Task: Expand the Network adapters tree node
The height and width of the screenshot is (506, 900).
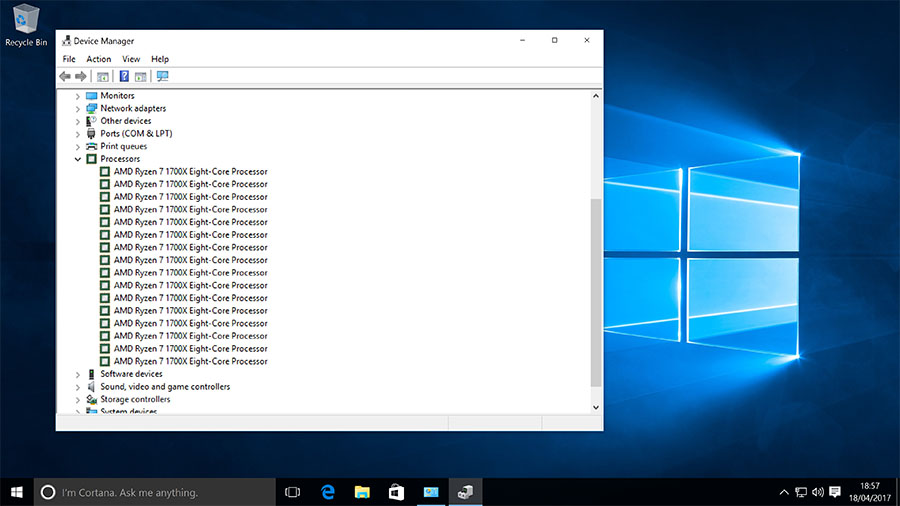Action: click(77, 109)
